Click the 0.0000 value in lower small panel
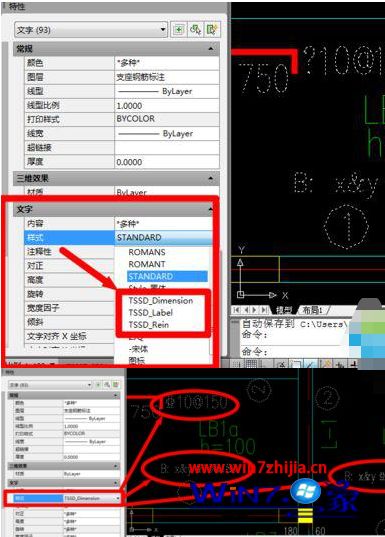The width and height of the screenshot is (385, 537). 71,457
